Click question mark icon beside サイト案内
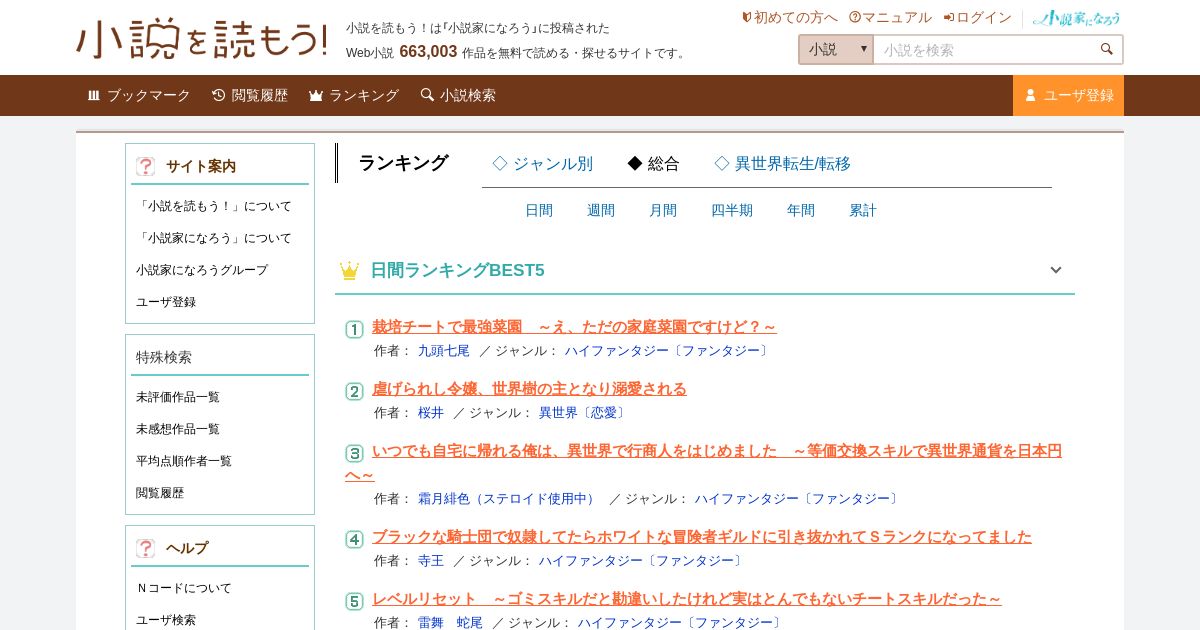The height and width of the screenshot is (630, 1200). click(146, 166)
